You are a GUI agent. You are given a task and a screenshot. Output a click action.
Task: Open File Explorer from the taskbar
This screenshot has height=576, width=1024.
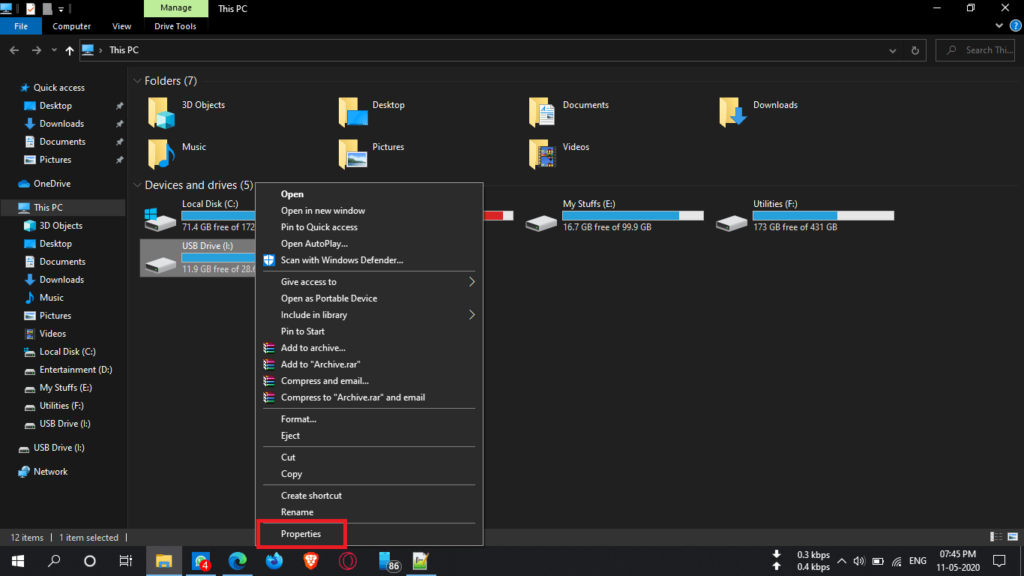pos(163,561)
